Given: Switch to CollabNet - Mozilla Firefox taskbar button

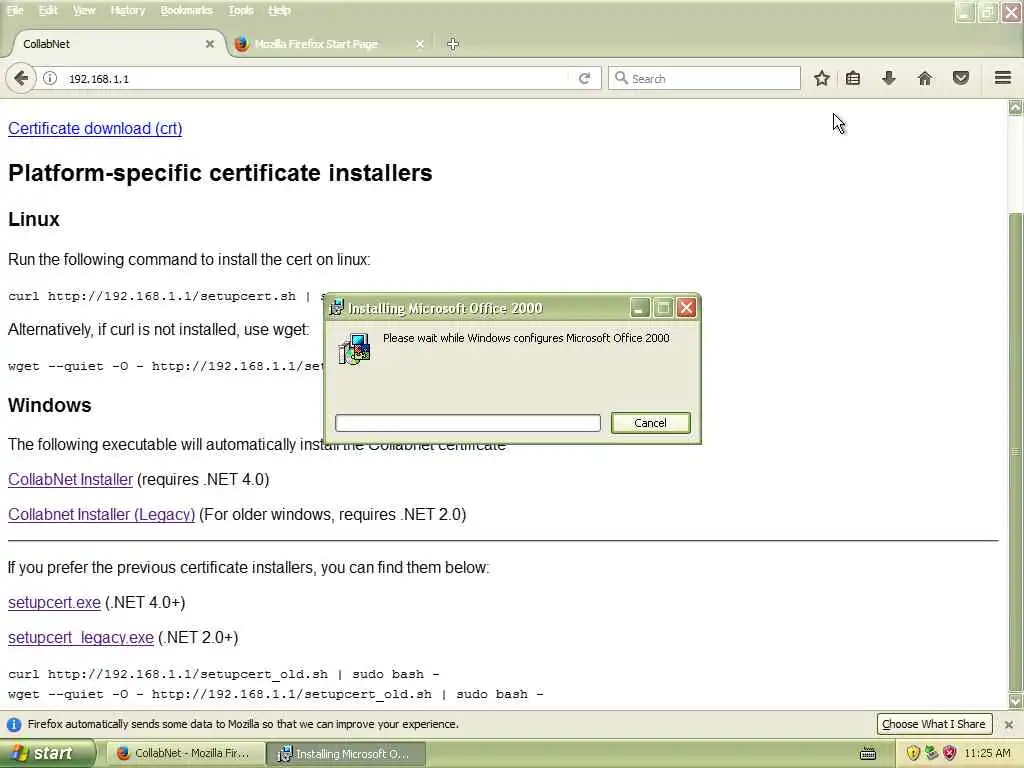Looking at the screenshot, I should [185, 754].
